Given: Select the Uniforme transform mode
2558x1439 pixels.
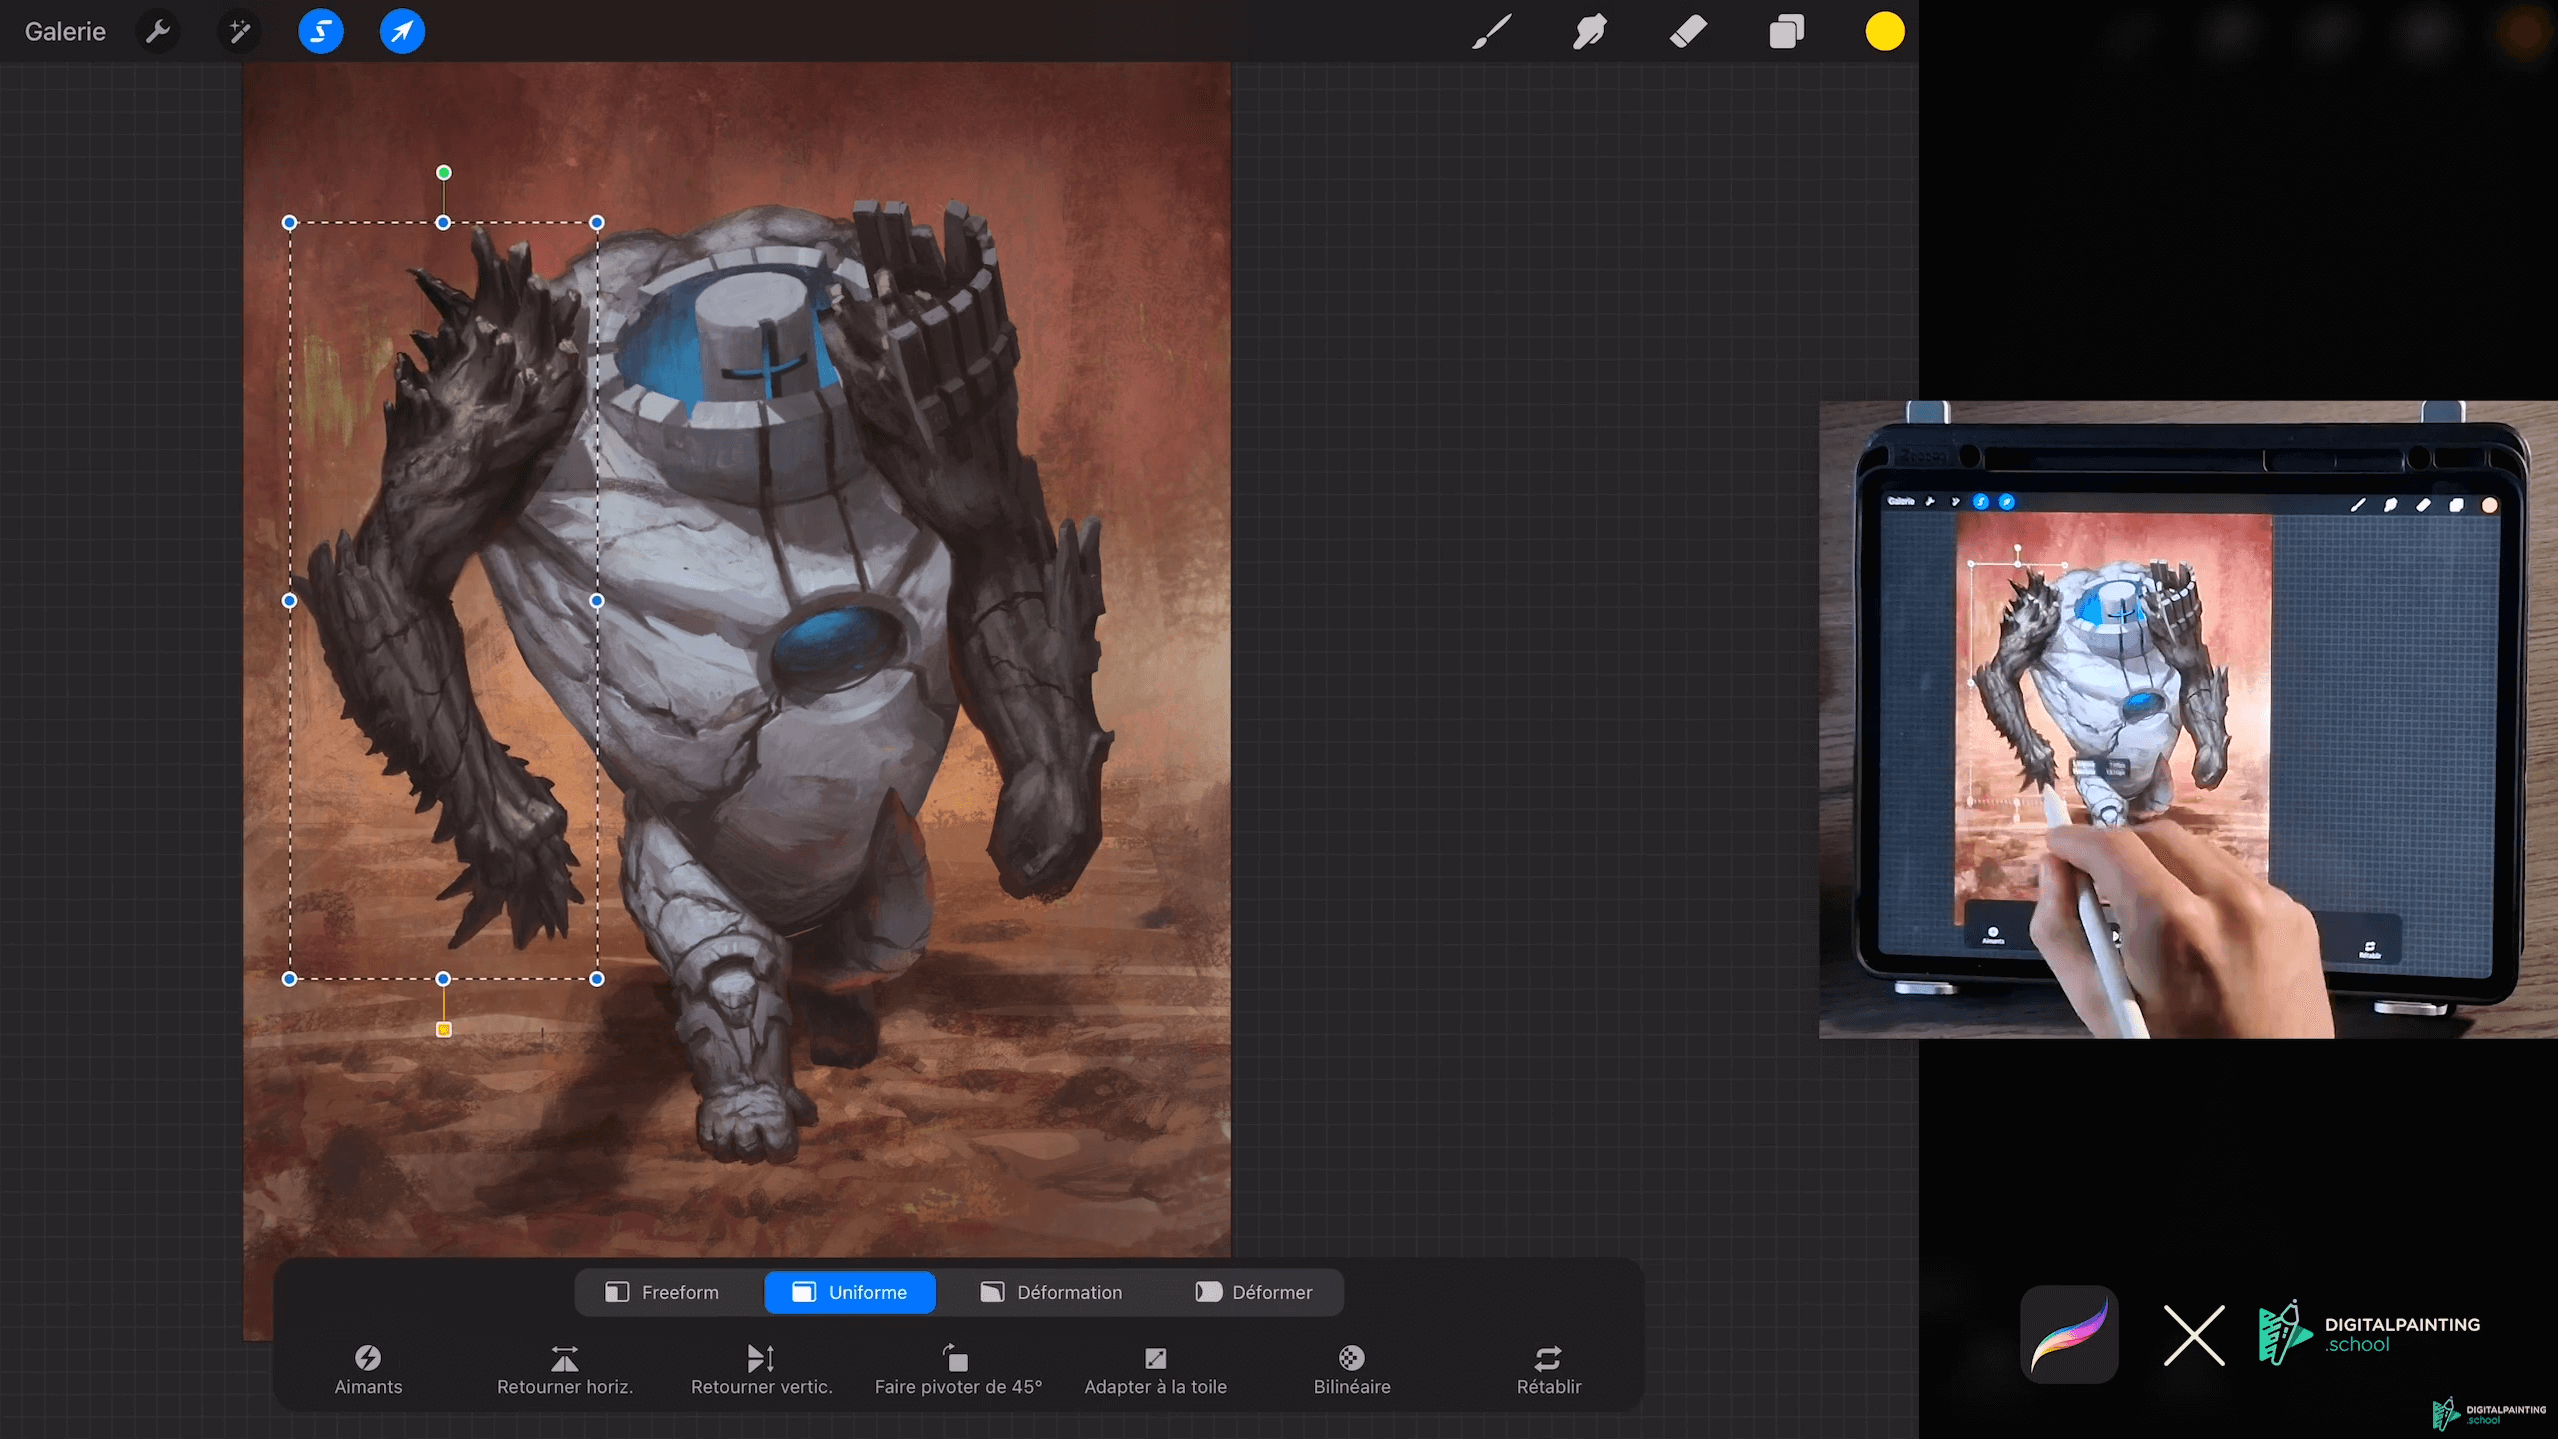Looking at the screenshot, I should coord(850,1292).
